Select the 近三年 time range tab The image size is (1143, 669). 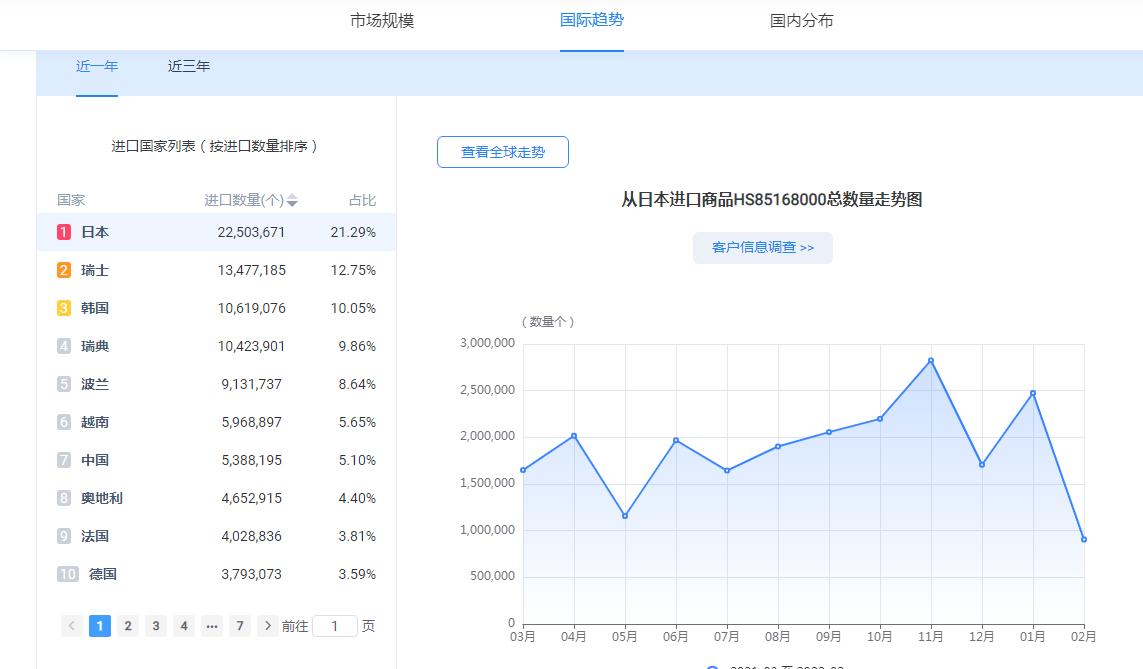coord(188,66)
